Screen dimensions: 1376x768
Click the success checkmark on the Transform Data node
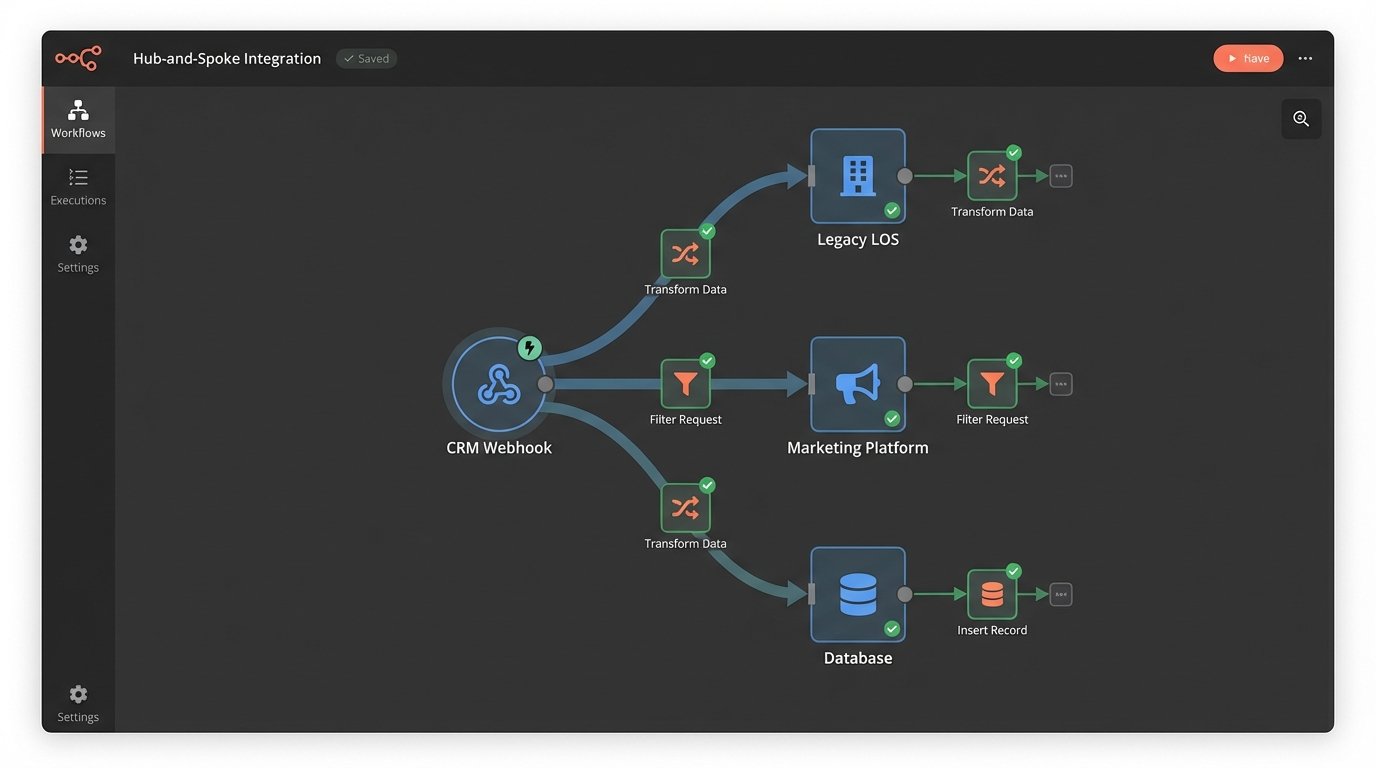707,231
